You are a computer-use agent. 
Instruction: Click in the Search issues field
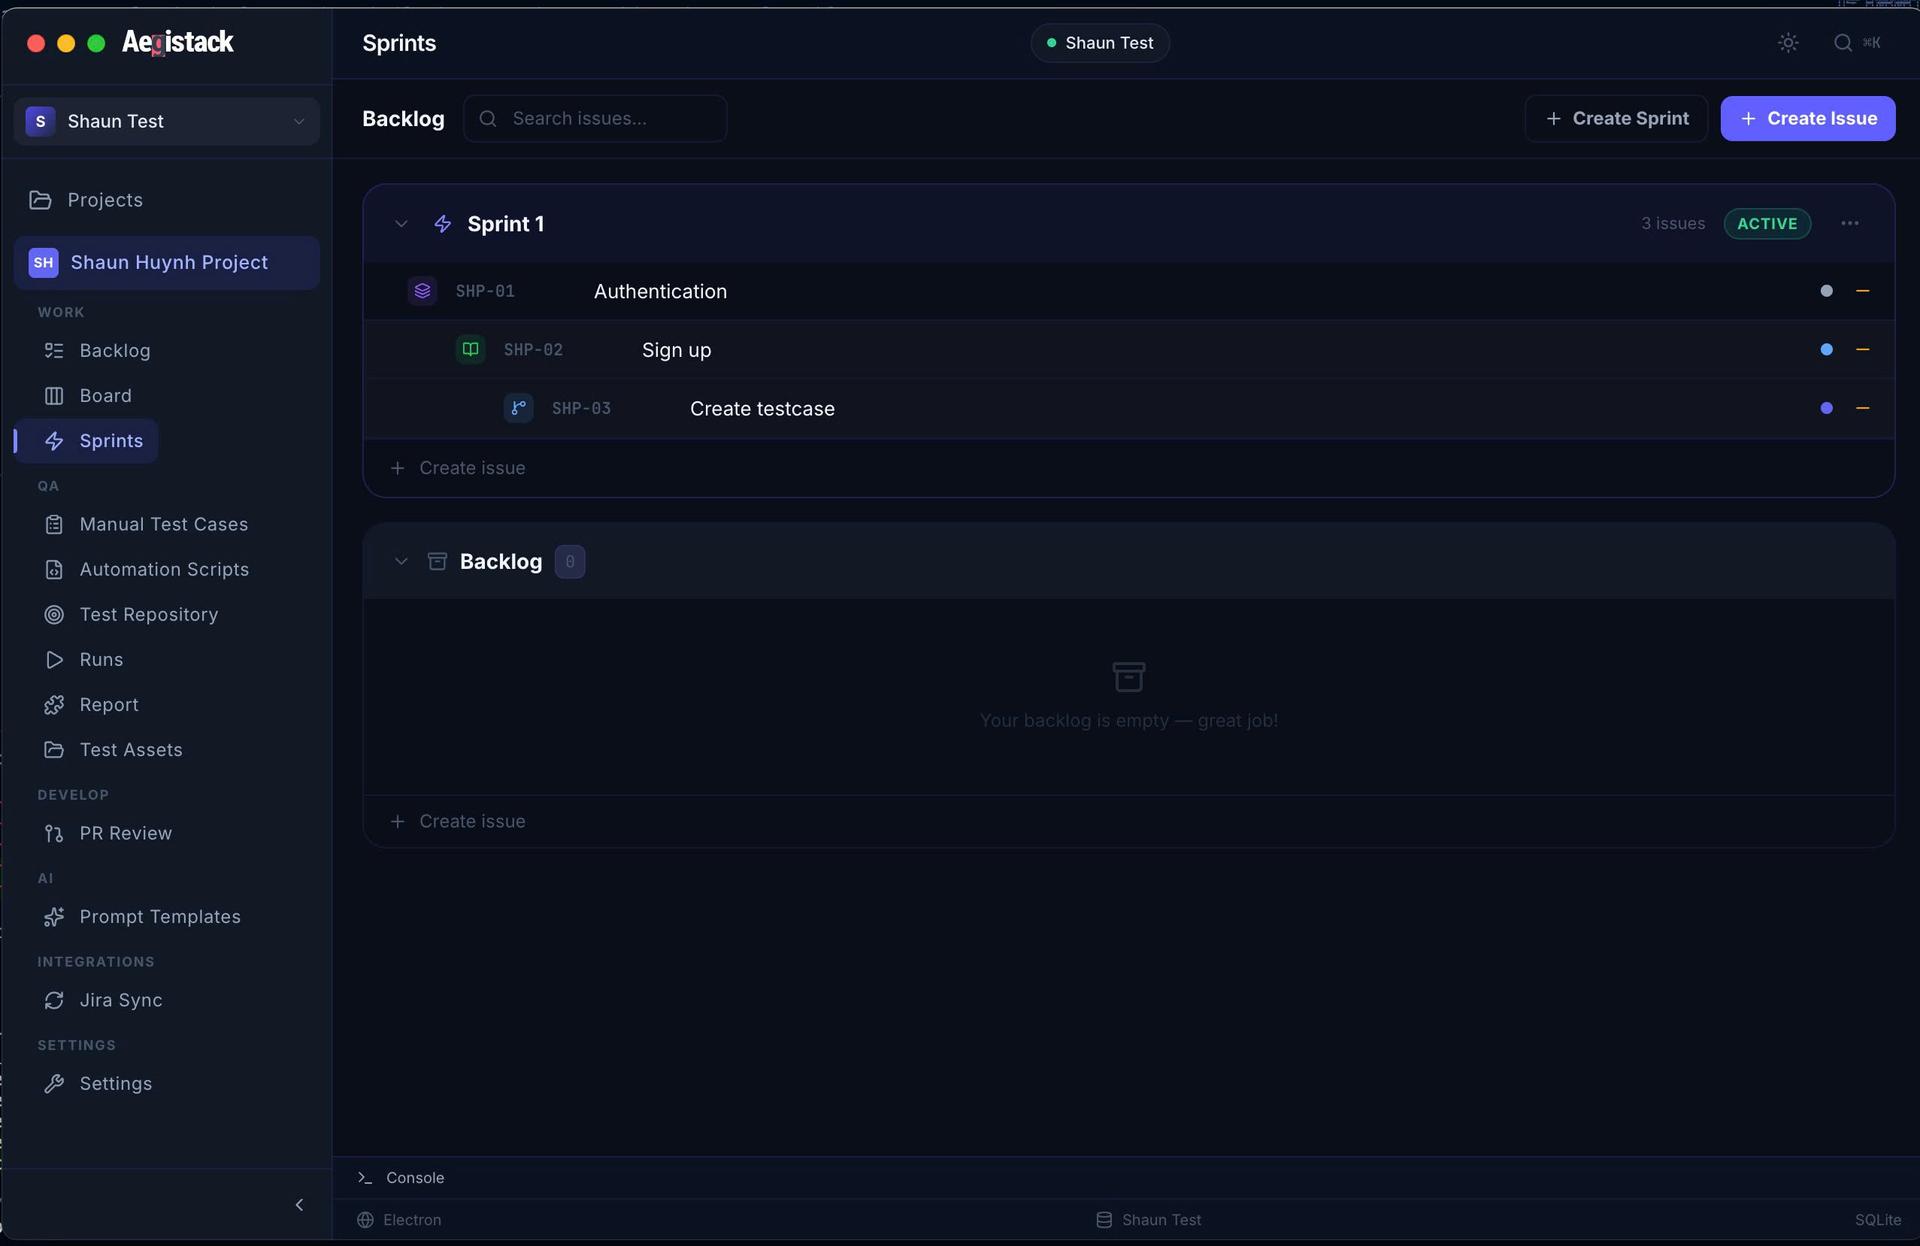pos(595,118)
